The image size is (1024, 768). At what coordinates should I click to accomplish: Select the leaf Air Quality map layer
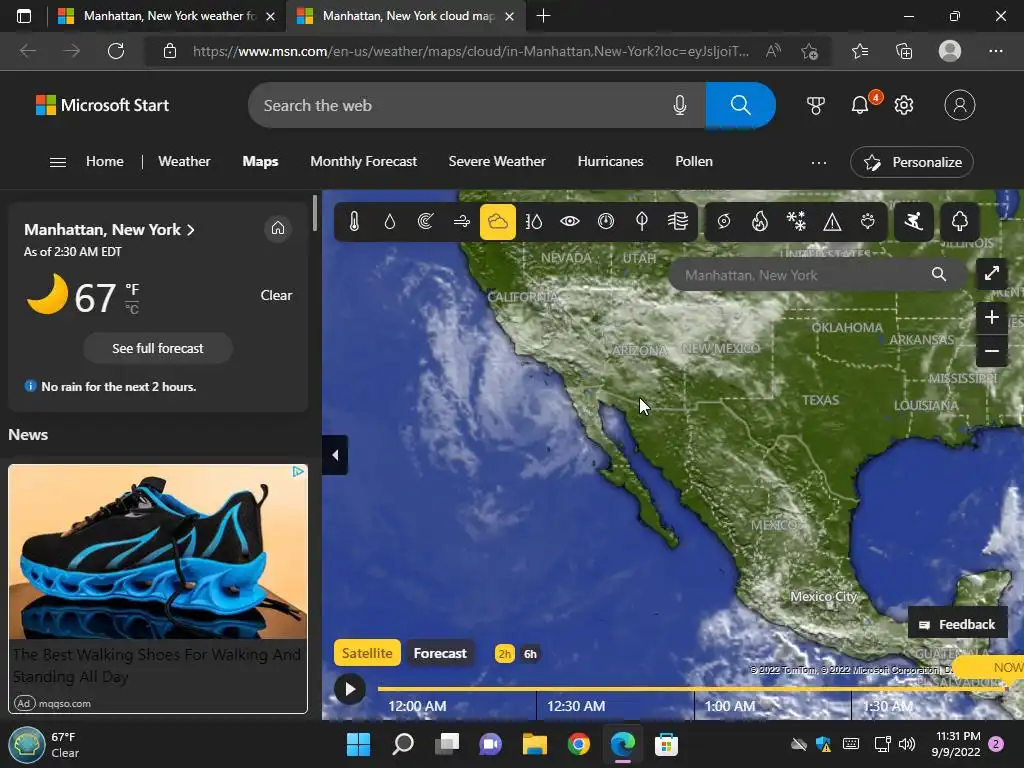pyautogui.click(x=642, y=222)
